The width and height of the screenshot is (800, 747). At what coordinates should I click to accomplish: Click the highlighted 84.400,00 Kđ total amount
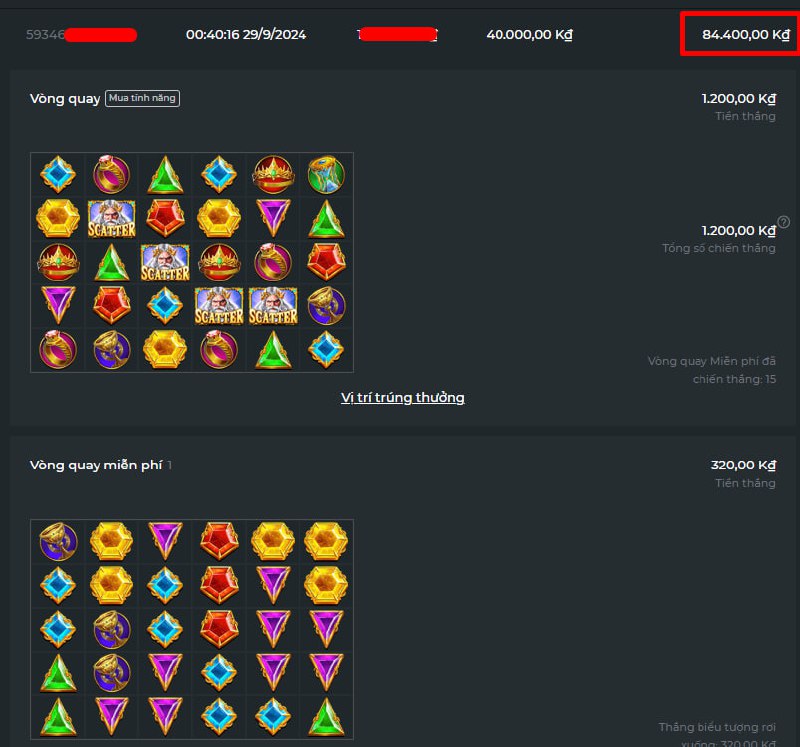(x=745, y=35)
